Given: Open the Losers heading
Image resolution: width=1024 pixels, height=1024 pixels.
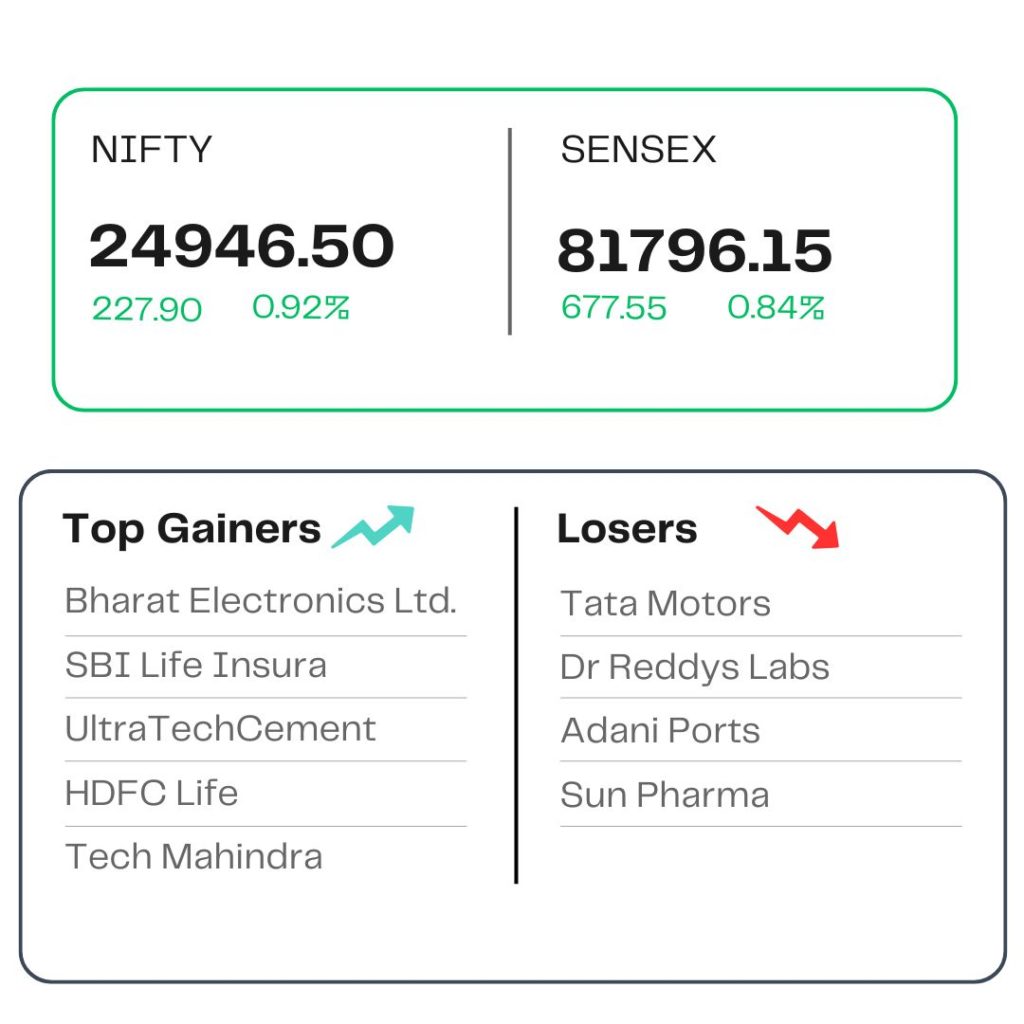Looking at the screenshot, I should (x=628, y=529).
